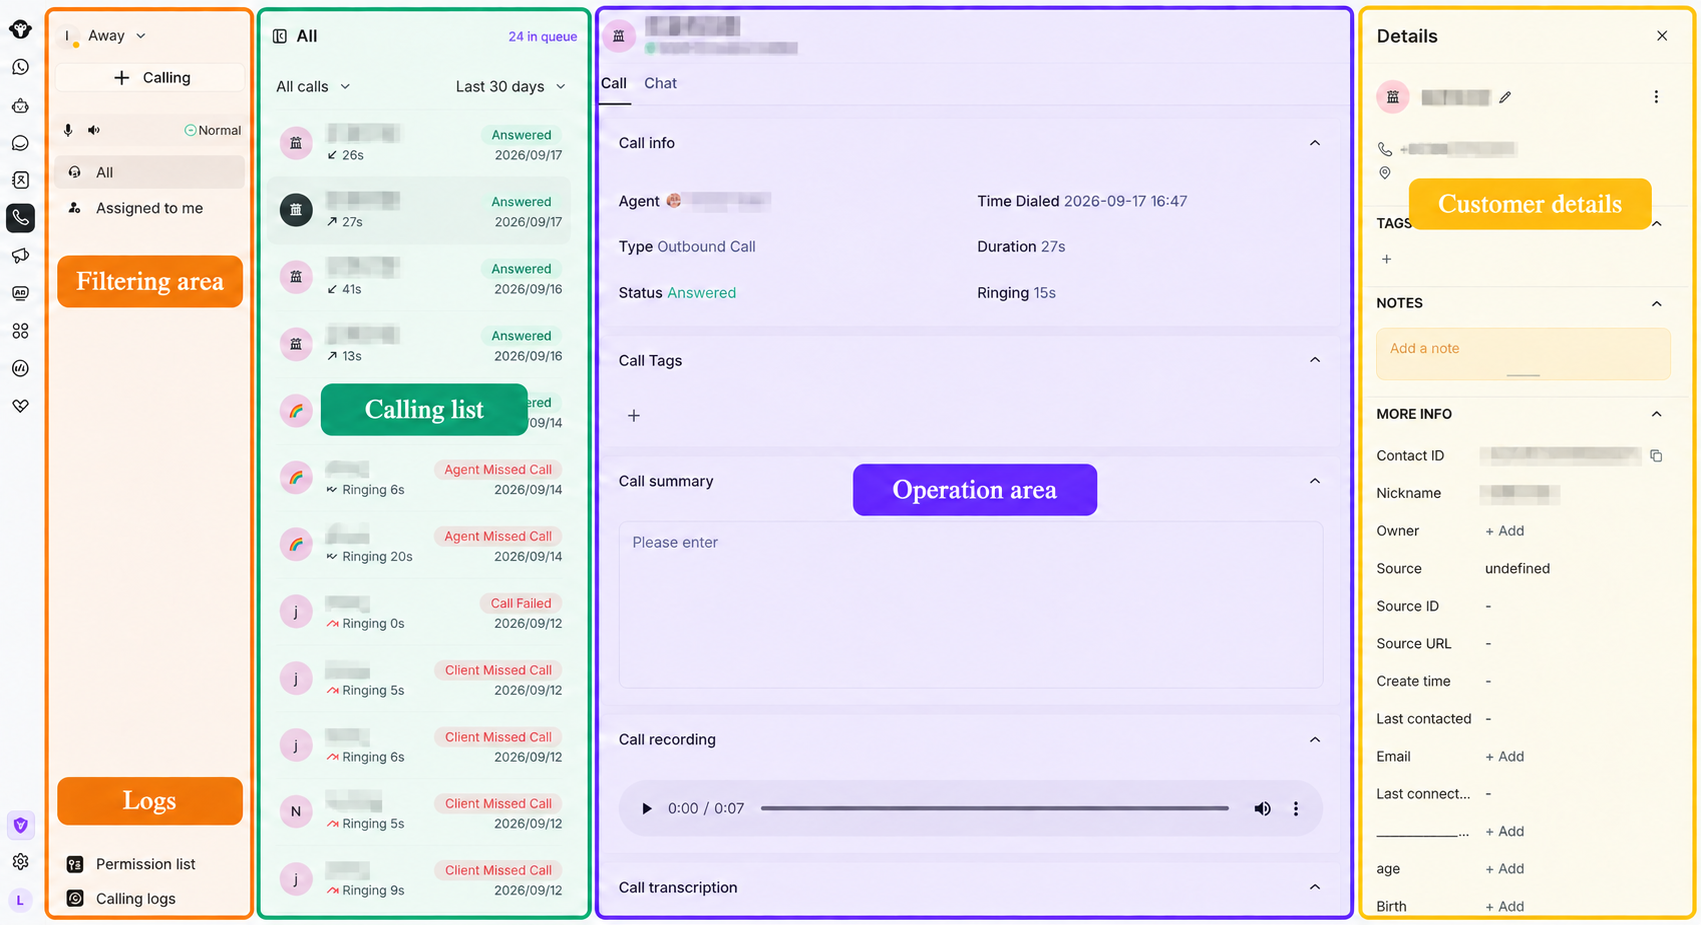
Task: Copy the Contact ID with the copy icon
Action: [1656, 456]
